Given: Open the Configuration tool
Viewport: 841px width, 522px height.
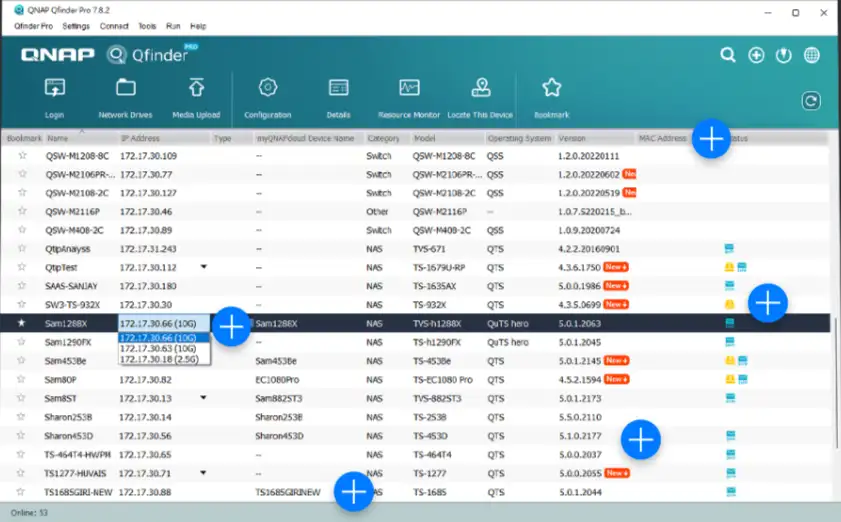Looking at the screenshot, I should [x=268, y=87].
